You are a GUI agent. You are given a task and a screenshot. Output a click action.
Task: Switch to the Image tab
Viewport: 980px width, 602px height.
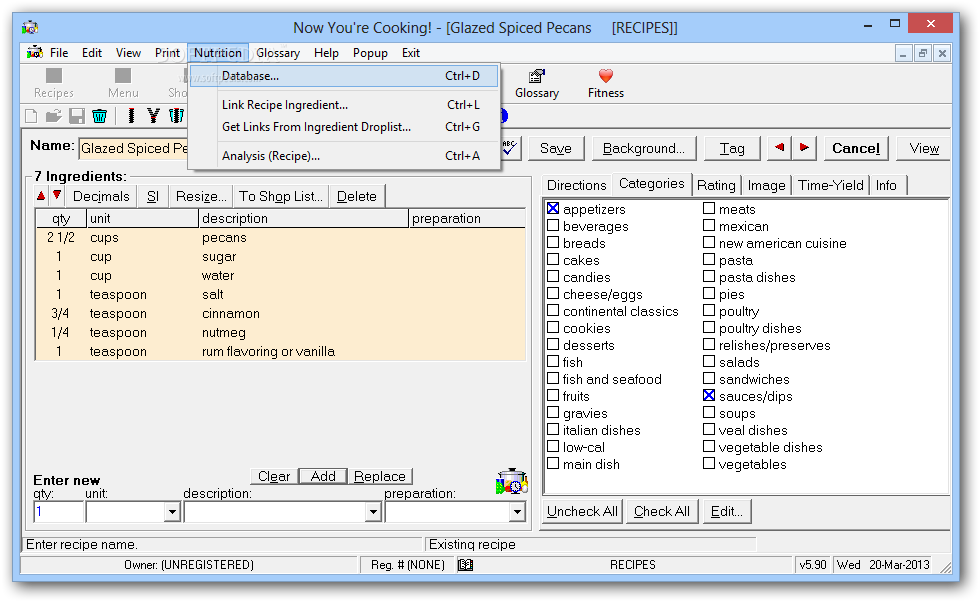(x=766, y=186)
